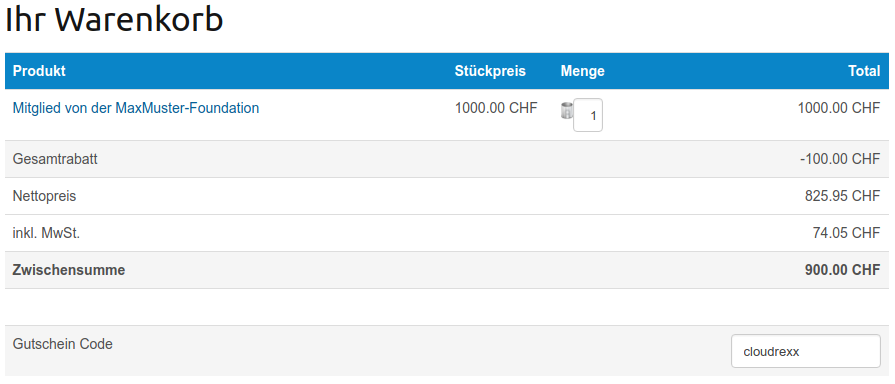Select the Gesamtrabatt row label

[x=55, y=159]
